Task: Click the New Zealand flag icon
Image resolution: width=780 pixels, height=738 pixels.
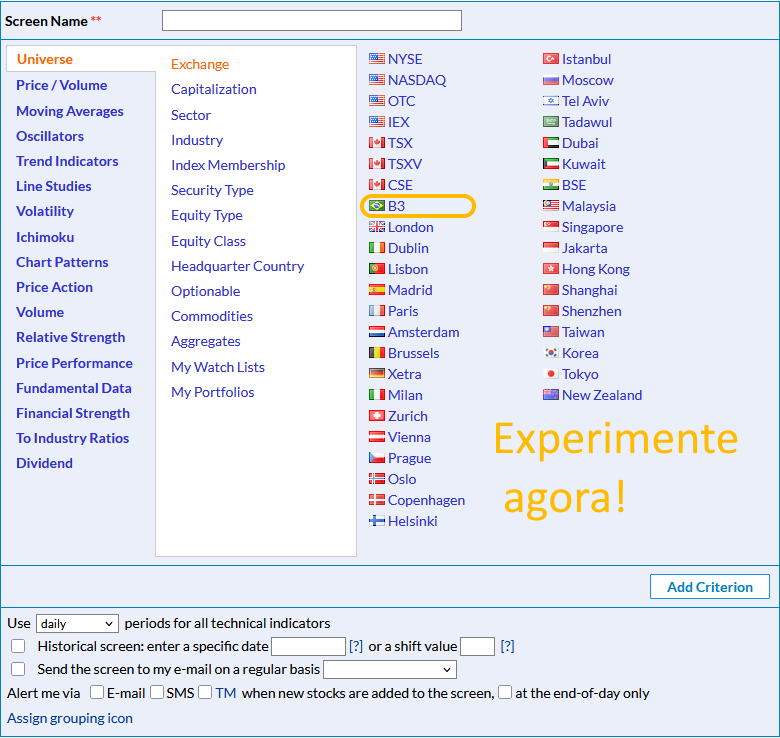Action: (551, 395)
